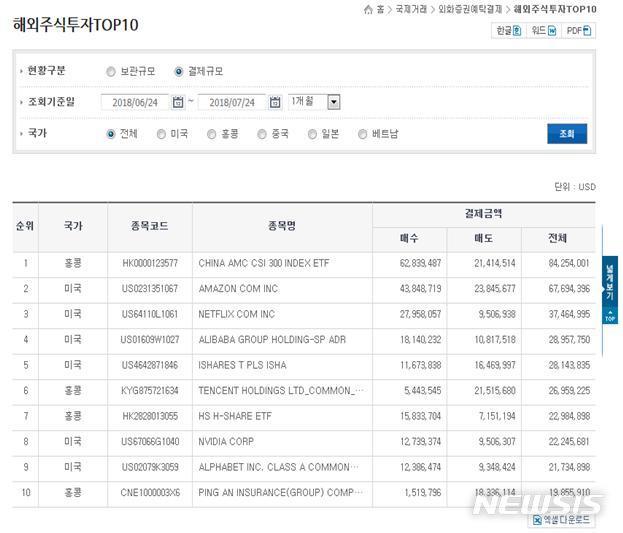Click stock code HK2828013055

[150, 416]
